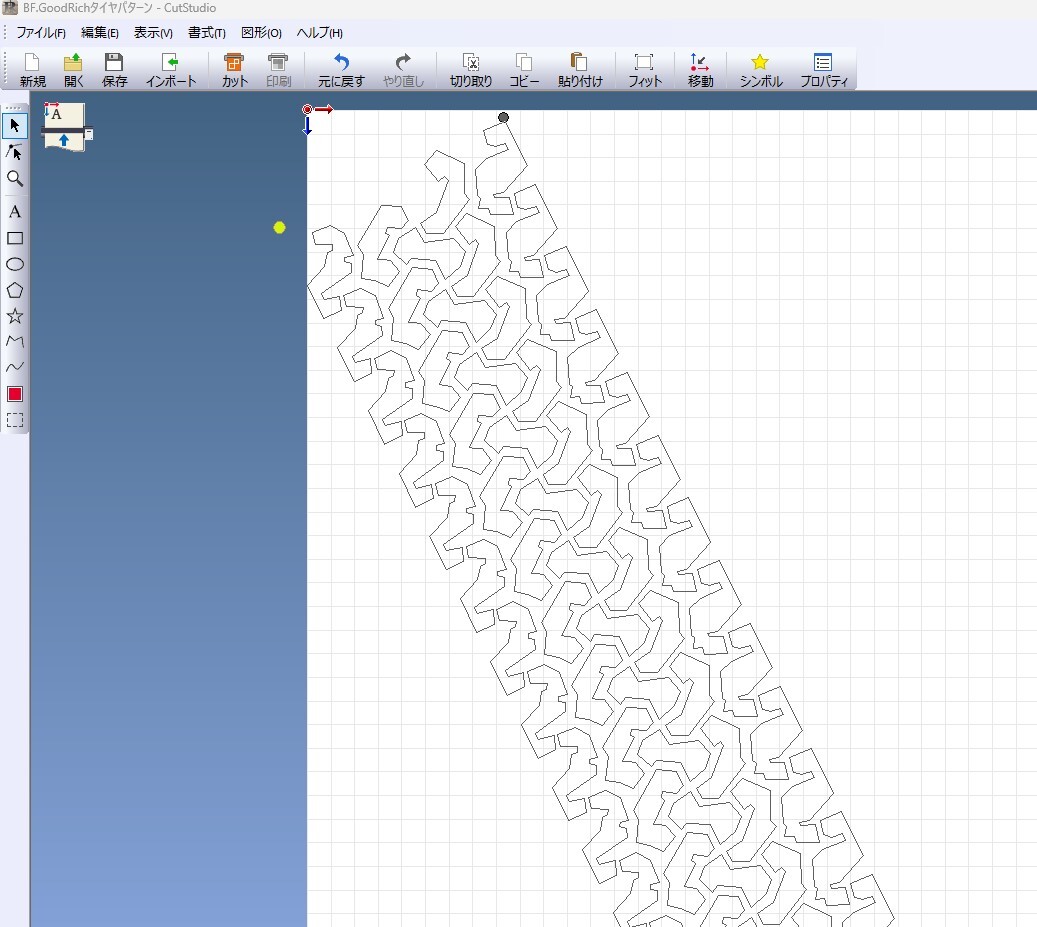Viewport: 1037px width, 927px height.
Task: Select the arrow selection tool
Action: point(15,126)
